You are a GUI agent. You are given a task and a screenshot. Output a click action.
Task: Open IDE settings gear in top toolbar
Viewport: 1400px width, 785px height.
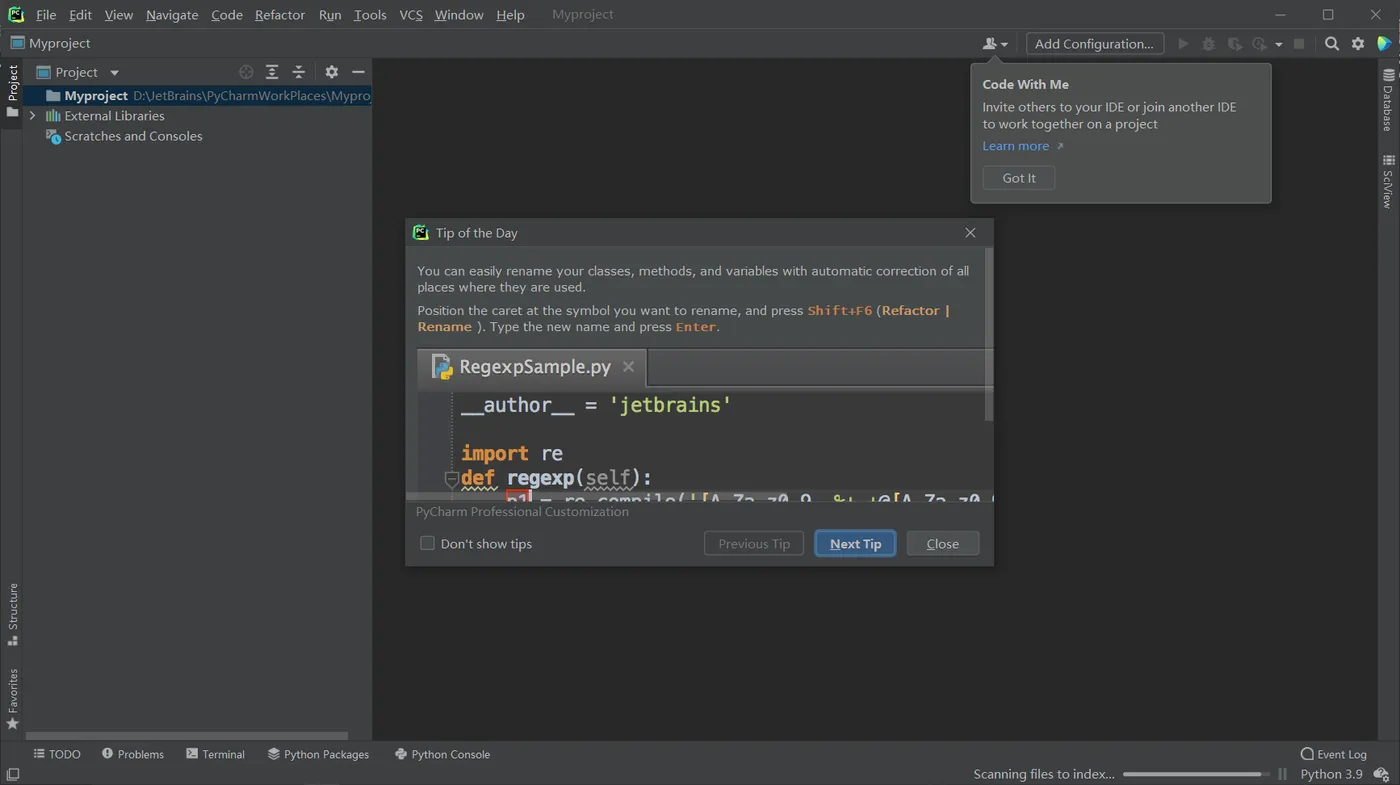click(x=1358, y=44)
